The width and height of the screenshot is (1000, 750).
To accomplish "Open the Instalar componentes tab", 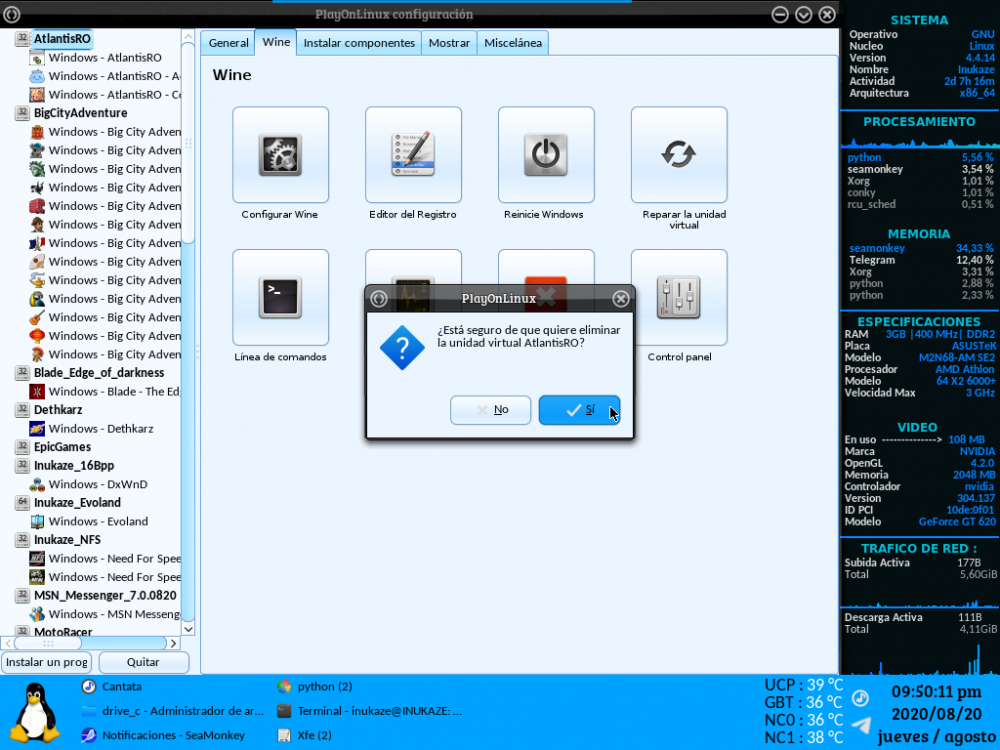I will click(359, 43).
